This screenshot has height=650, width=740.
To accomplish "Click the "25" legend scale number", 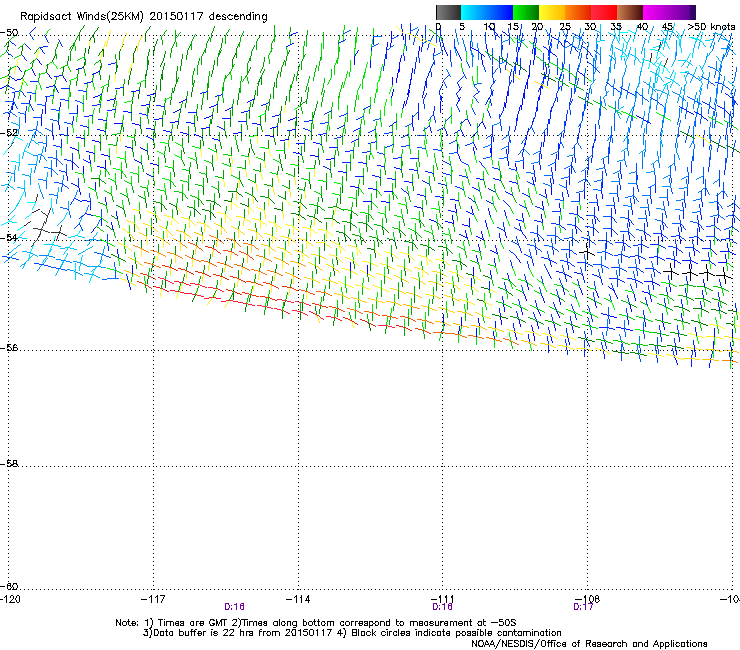I will coord(565,27).
